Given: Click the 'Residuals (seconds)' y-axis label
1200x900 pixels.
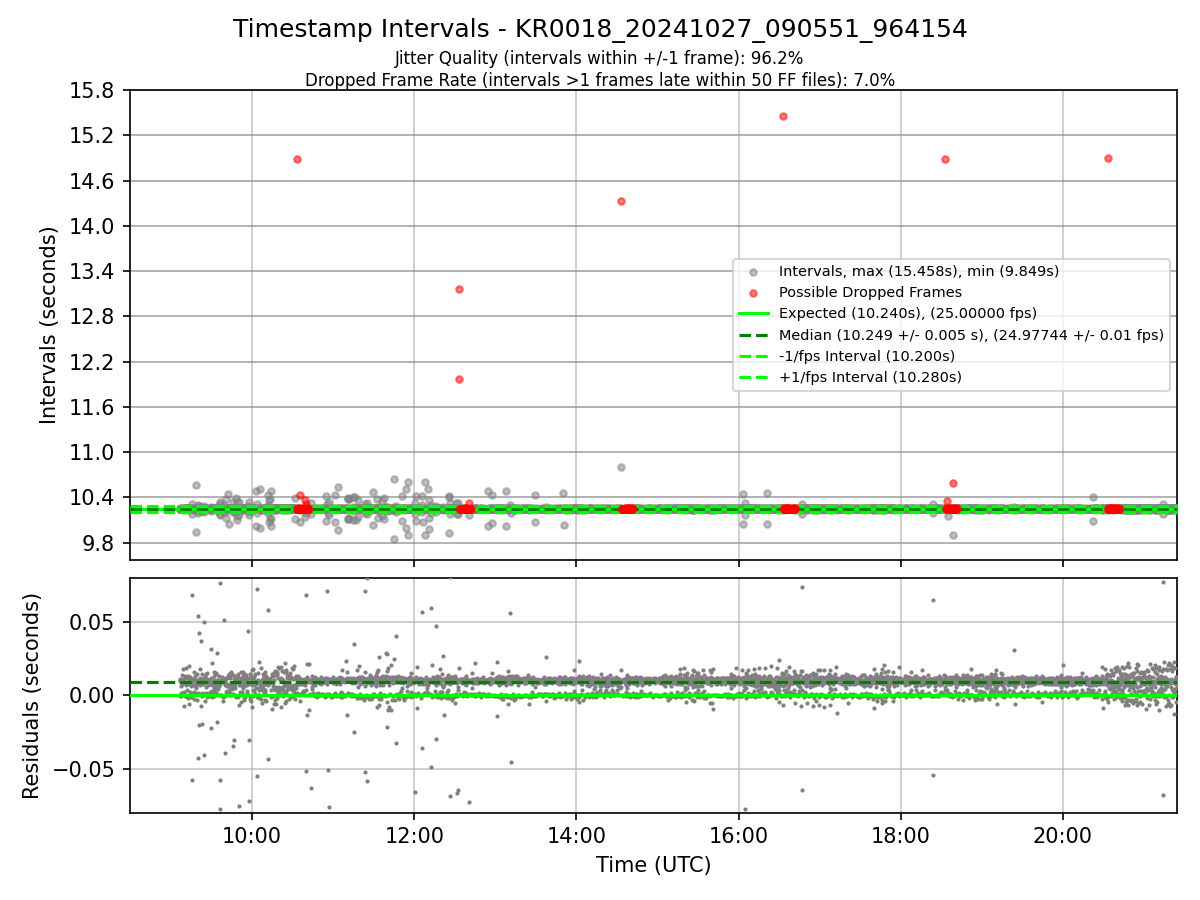Looking at the screenshot, I should point(32,696).
